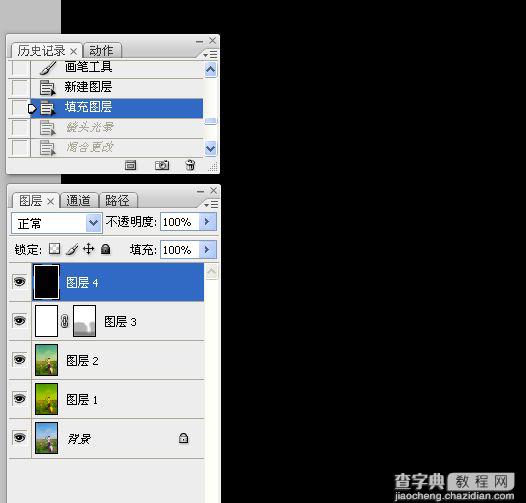This screenshot has width=526, height=503.
Task: Hide the 背景 layer
Action: tap(19, 437)
